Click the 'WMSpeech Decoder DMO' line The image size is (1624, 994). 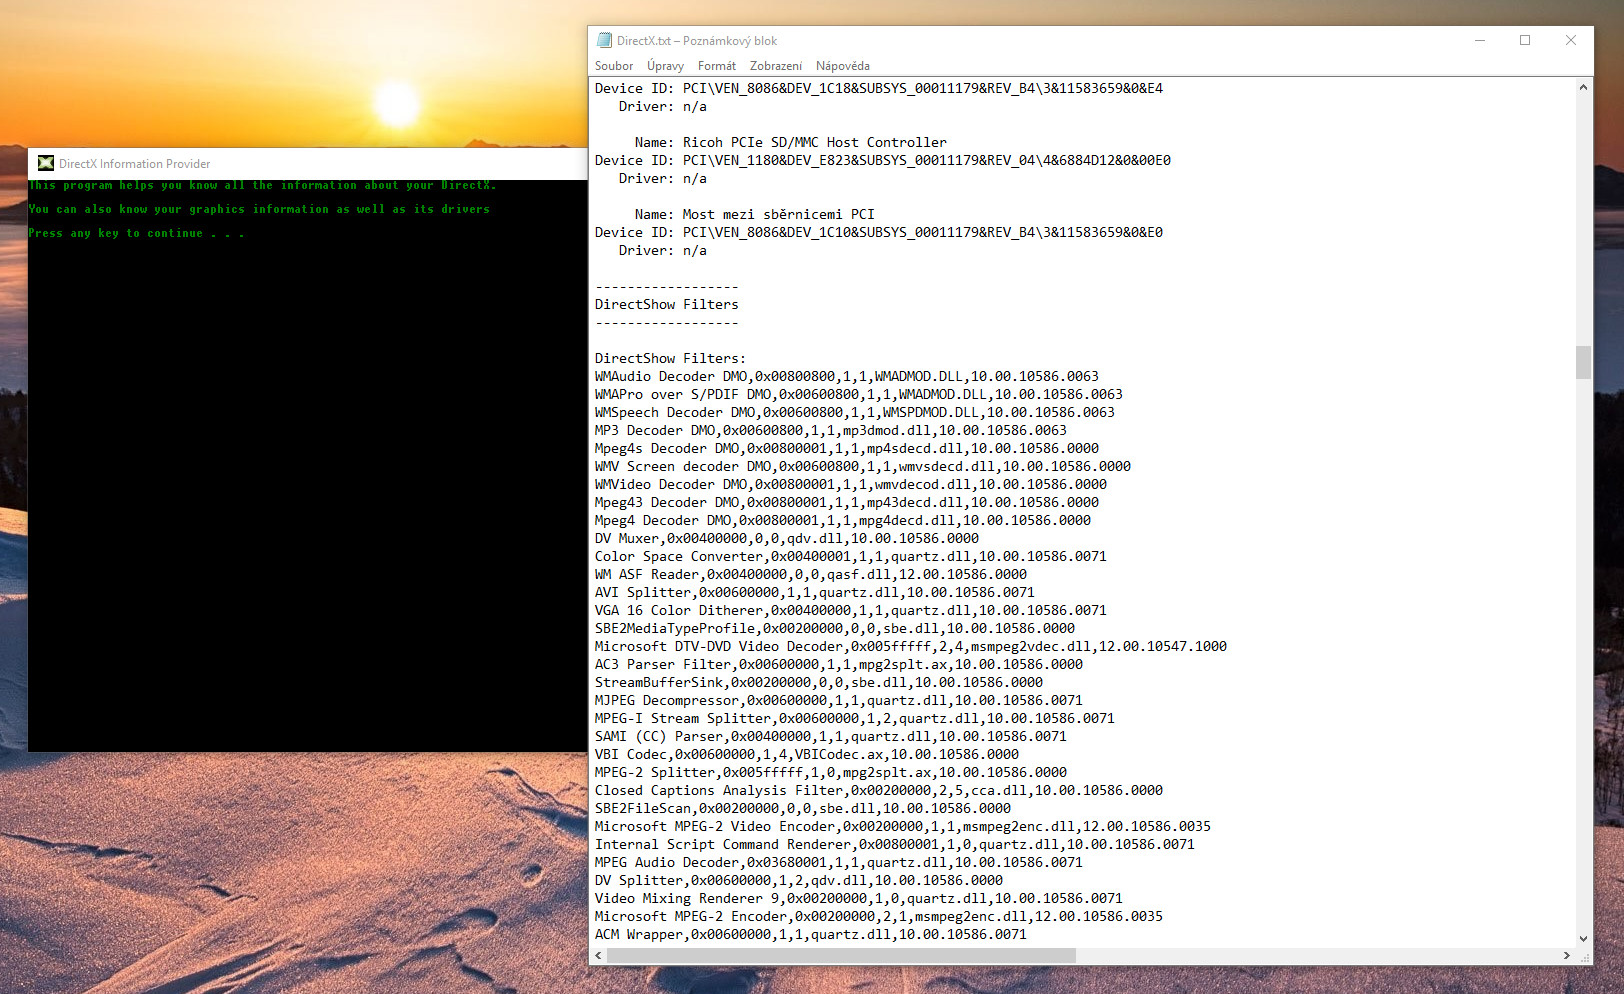click(854, 412)
